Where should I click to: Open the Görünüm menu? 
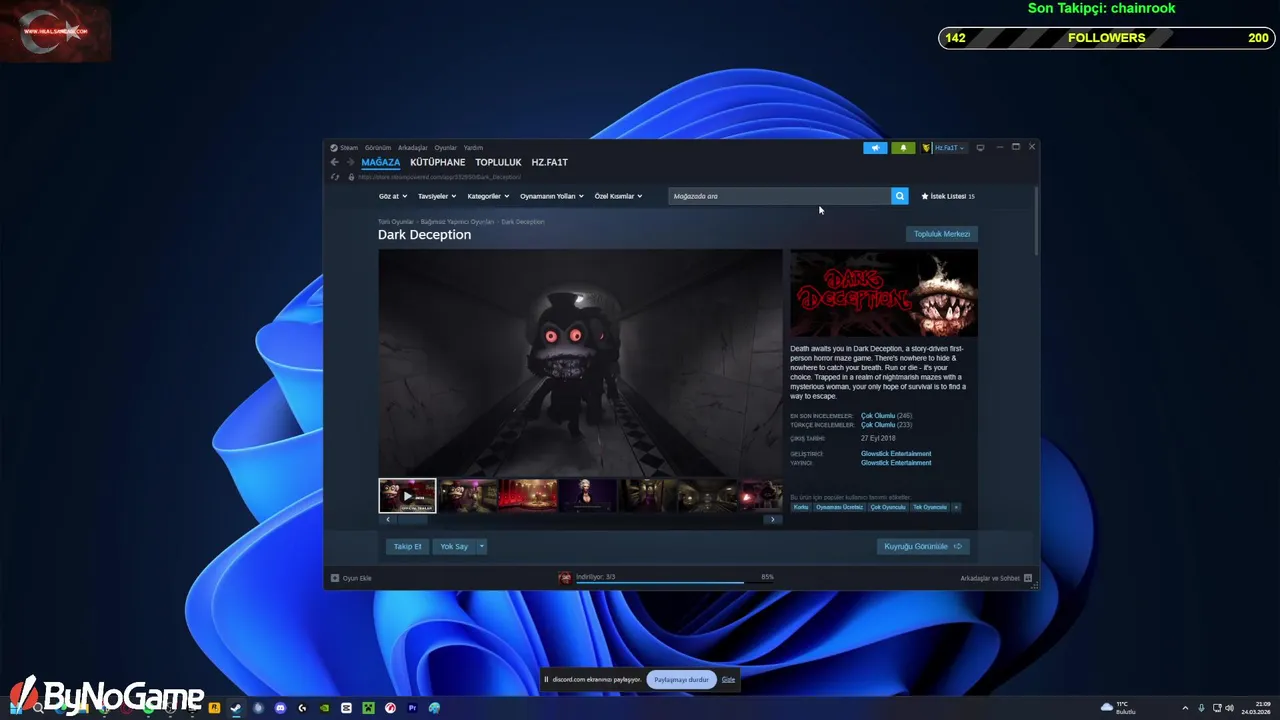click(378, 148)
